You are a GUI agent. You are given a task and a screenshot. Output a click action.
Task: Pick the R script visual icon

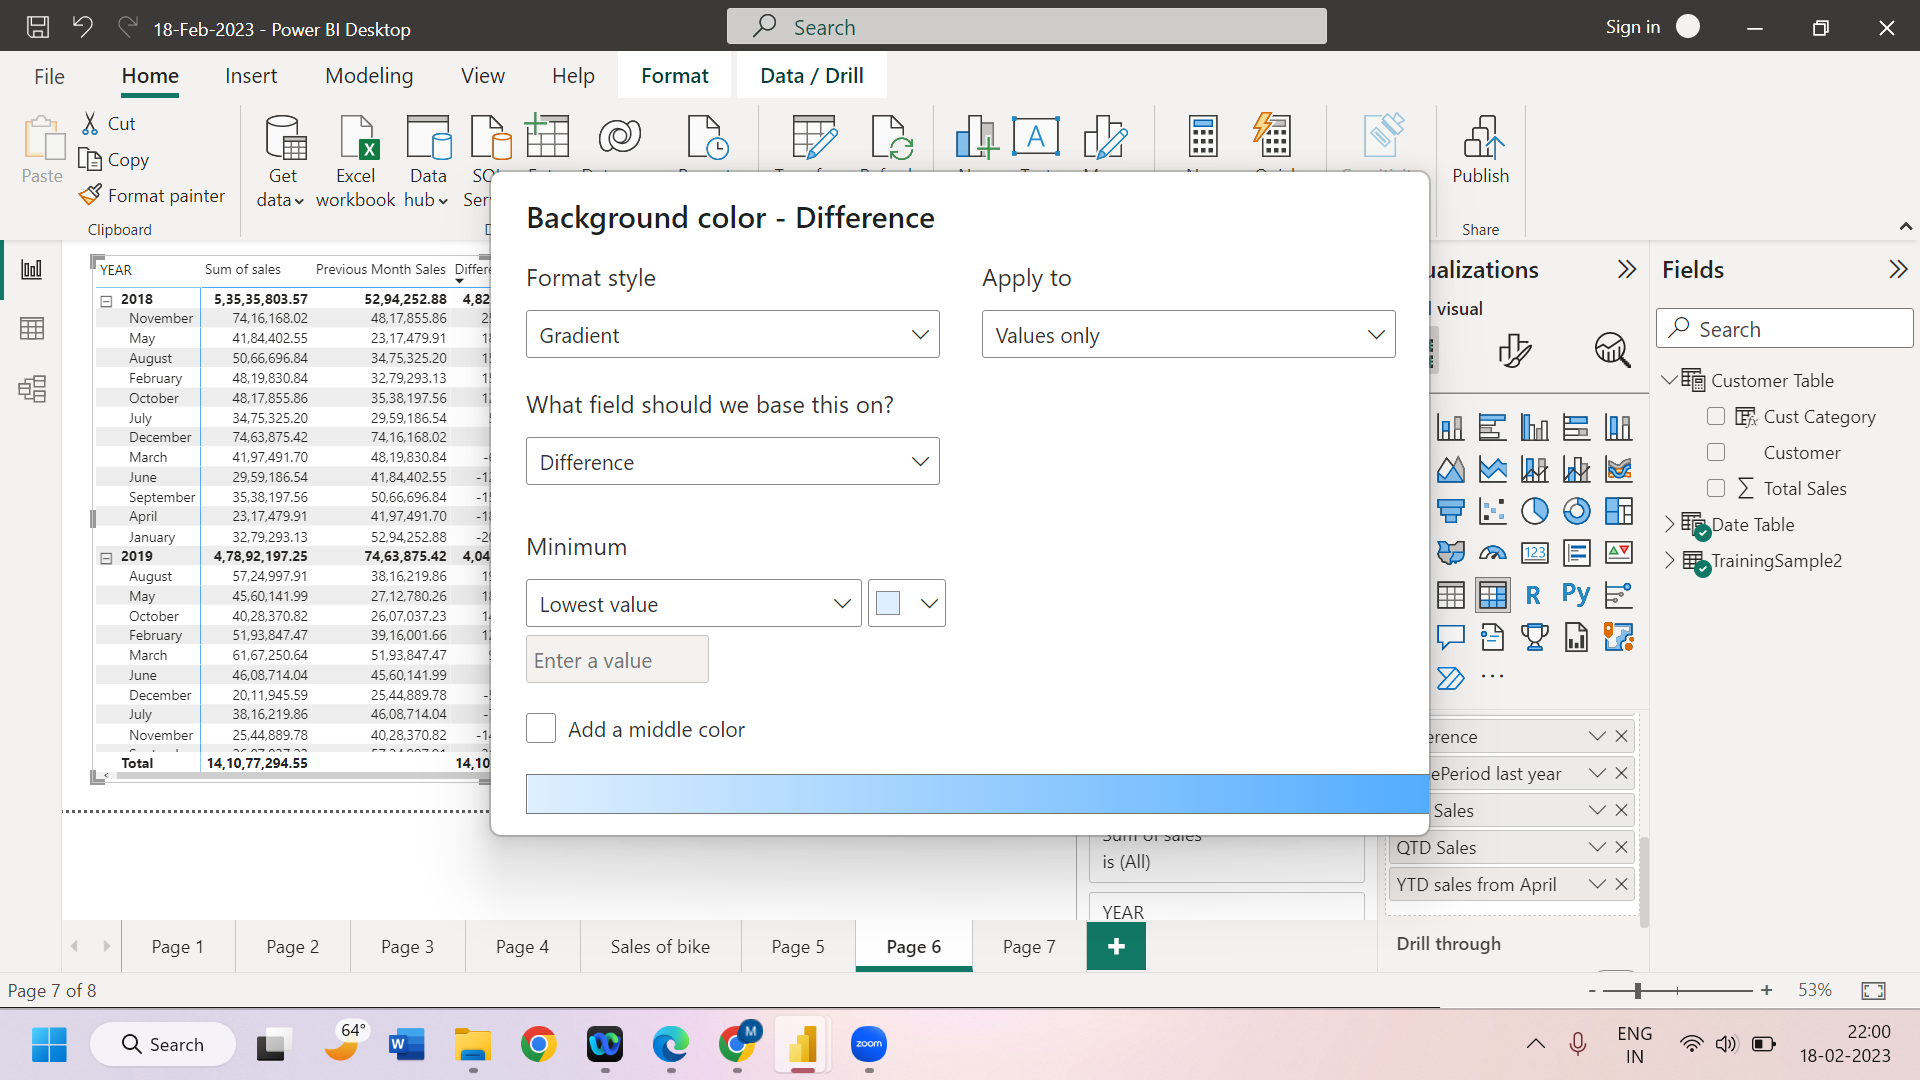[x=1533, y=595]
